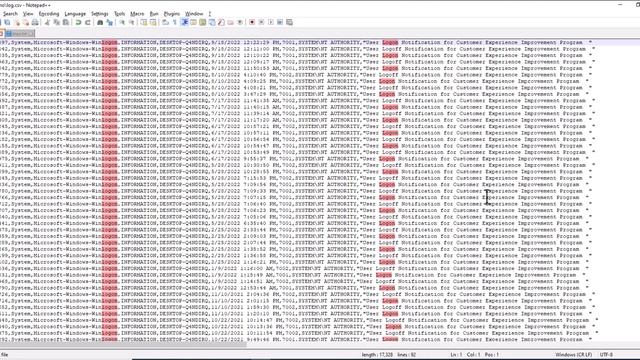The height and width of the screenshot is (360, 640).
Task: Open the Search menu
Action: tap(10, 14)
